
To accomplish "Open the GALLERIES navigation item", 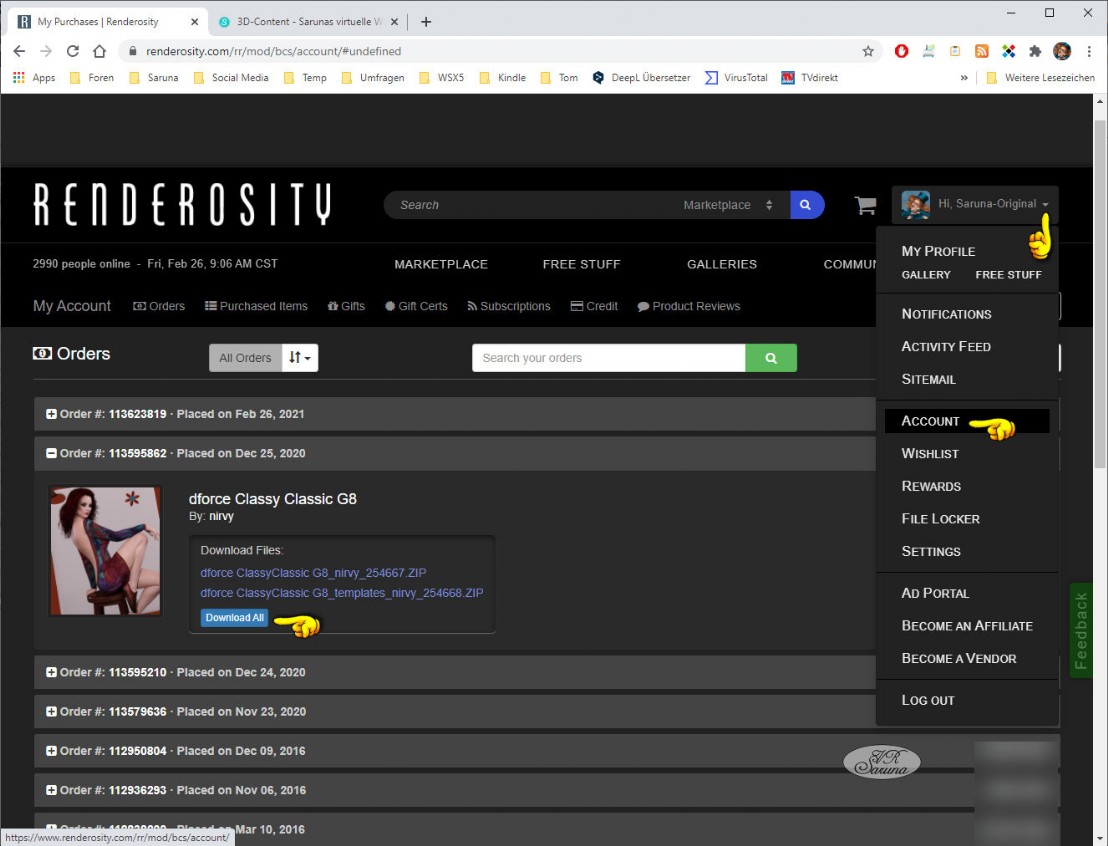I will pyautogui.click(x=721, y=264).
